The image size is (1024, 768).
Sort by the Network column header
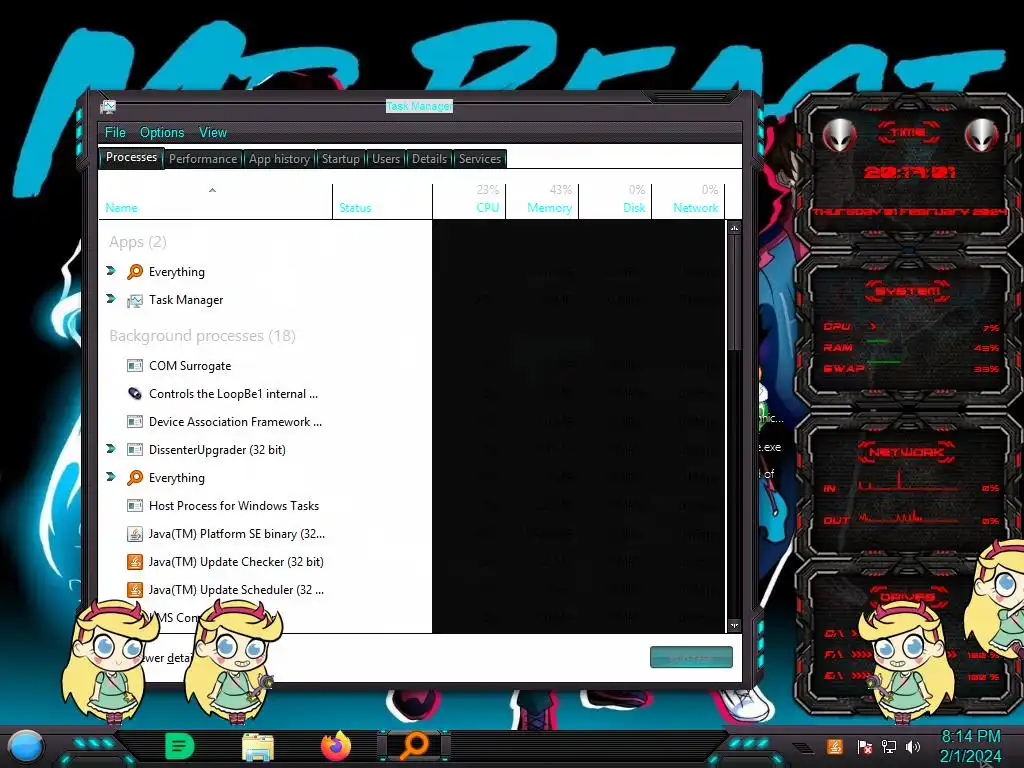pyautogui.click(x=688, y=201)
